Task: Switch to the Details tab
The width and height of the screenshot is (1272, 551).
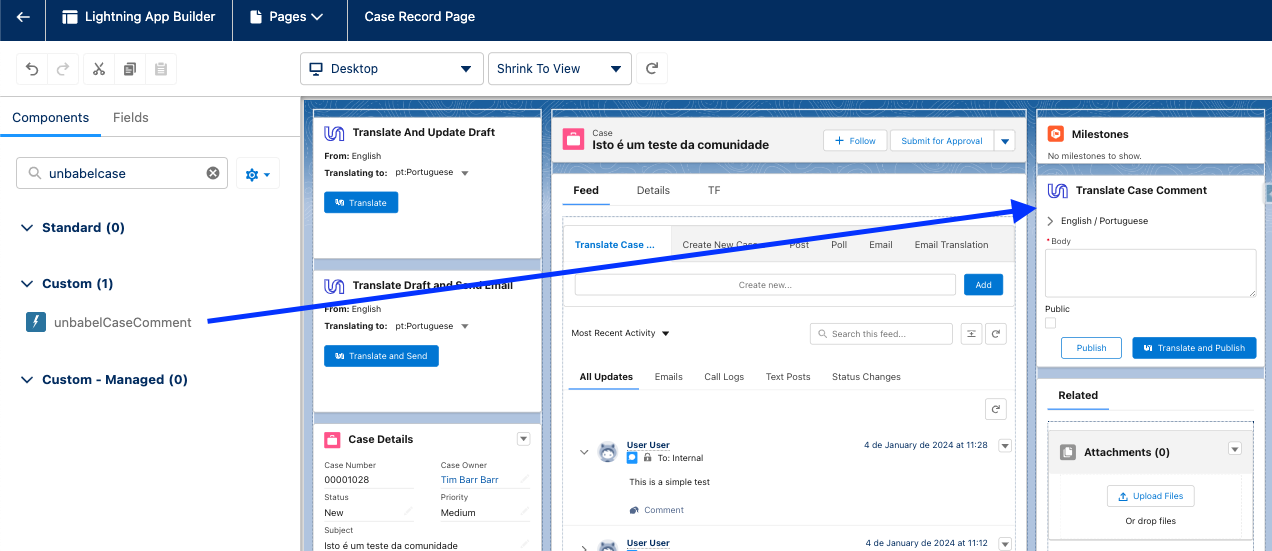Action: coord(653,190)
